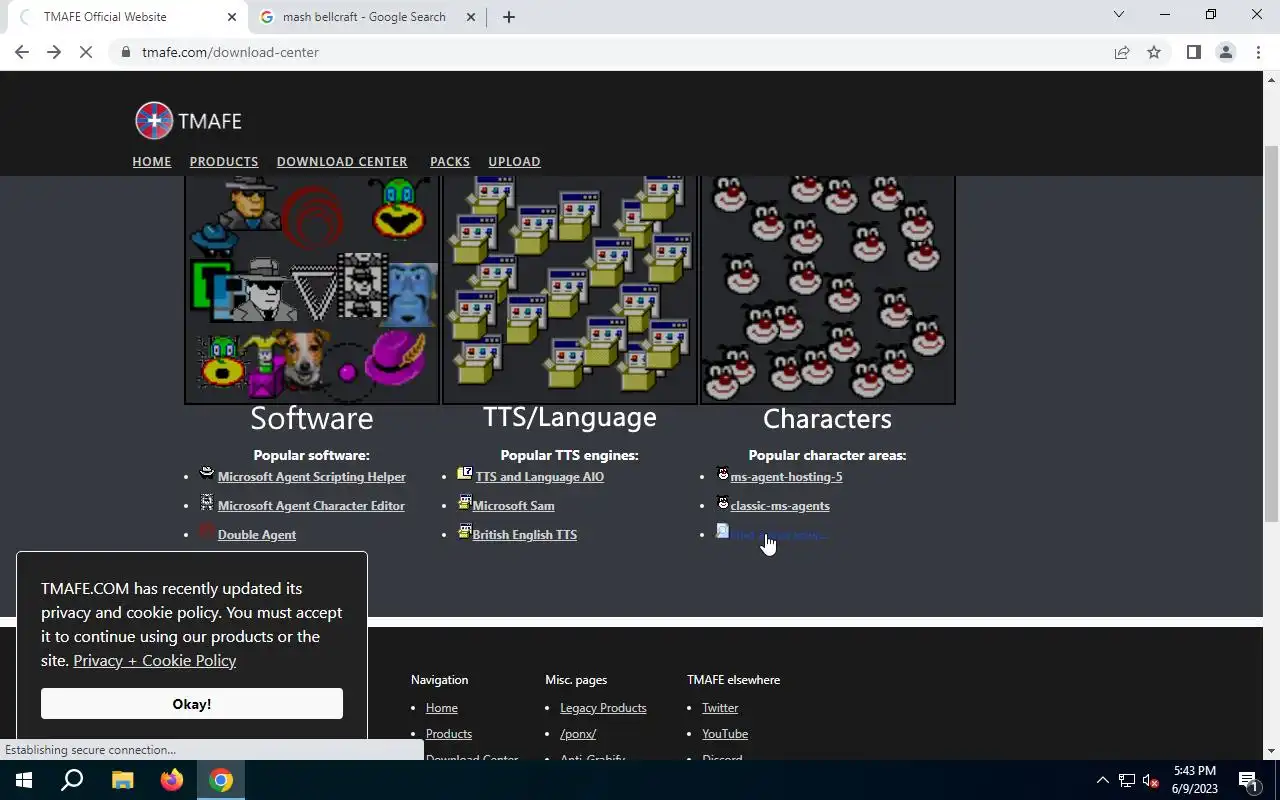Open the Chrome profile avatar
This screenshot has height=800, width=1280.
point(1225,52)
